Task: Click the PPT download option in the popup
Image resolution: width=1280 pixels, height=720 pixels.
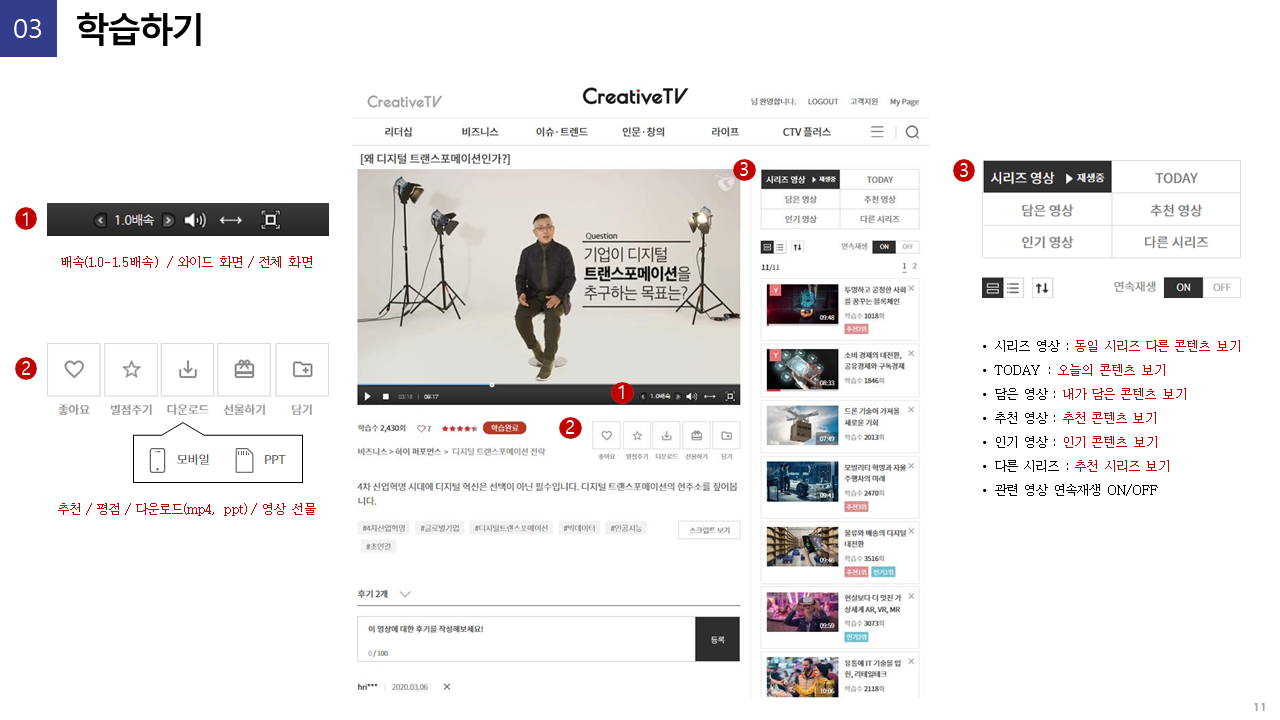Action: click(x=260, y=460)
